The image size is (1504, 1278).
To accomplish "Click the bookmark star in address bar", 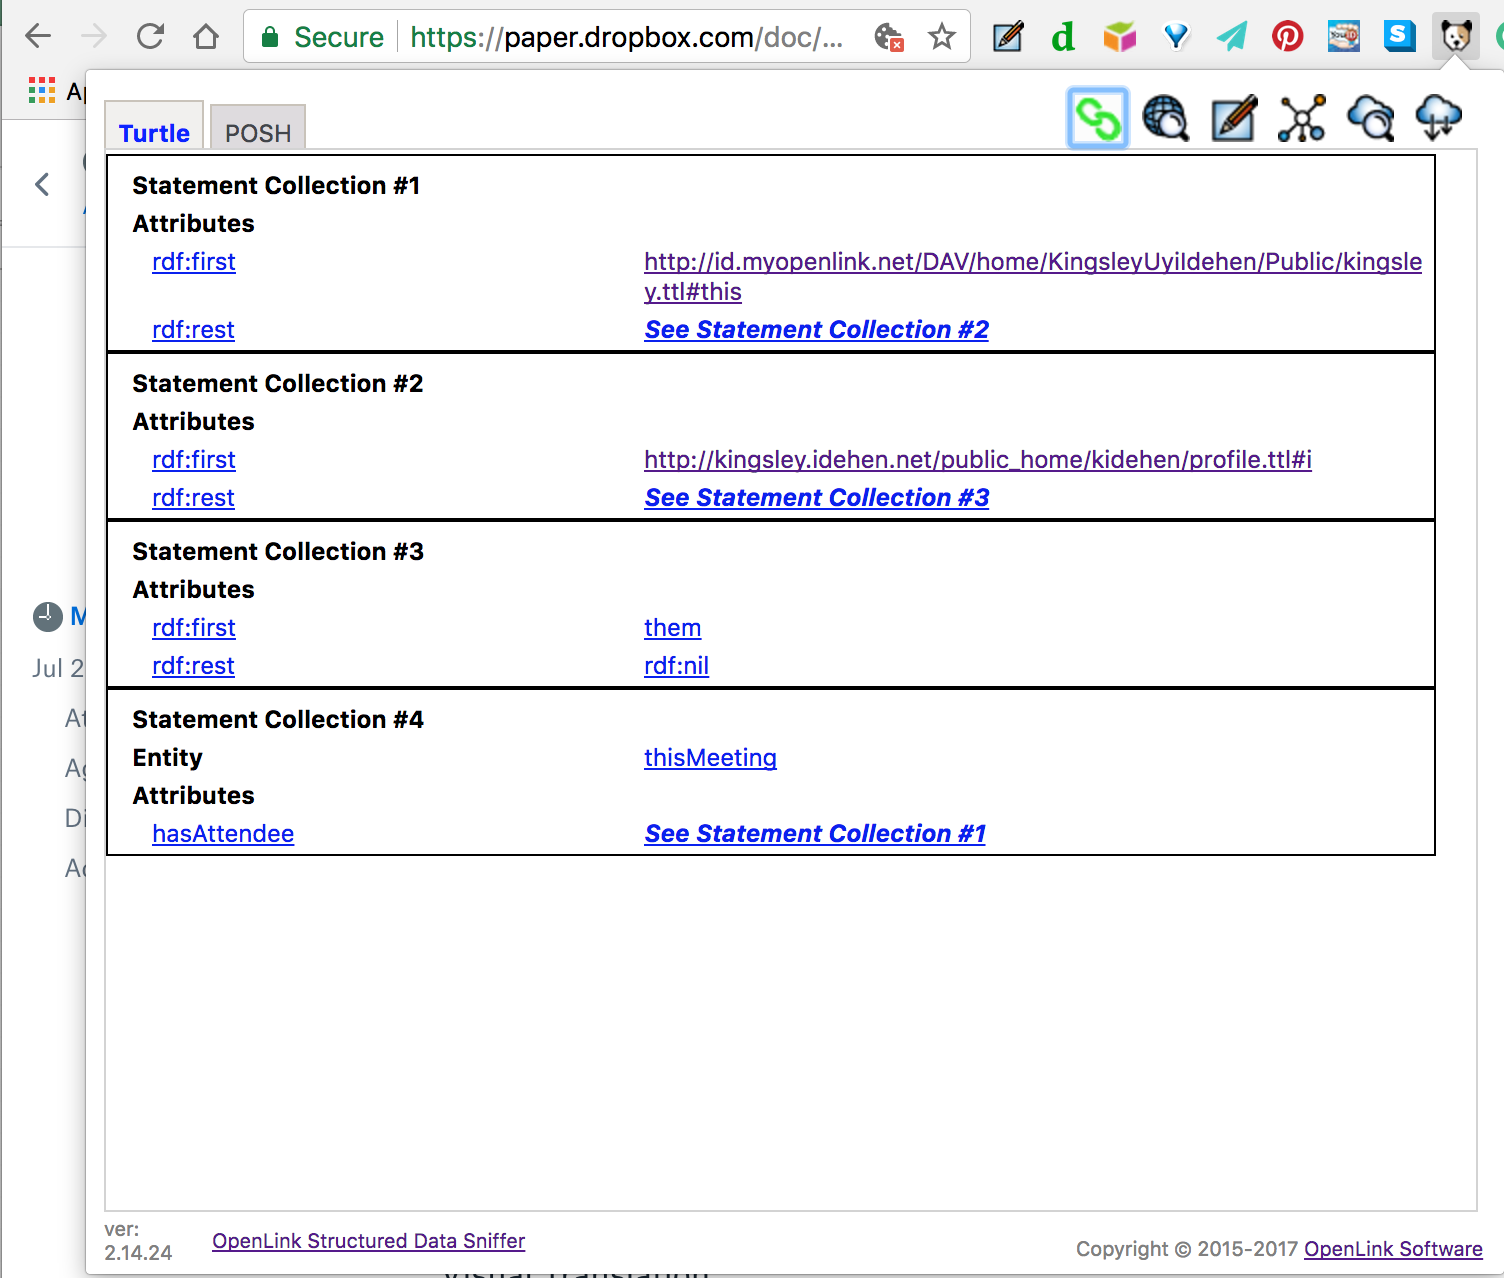I will (941, 36).
